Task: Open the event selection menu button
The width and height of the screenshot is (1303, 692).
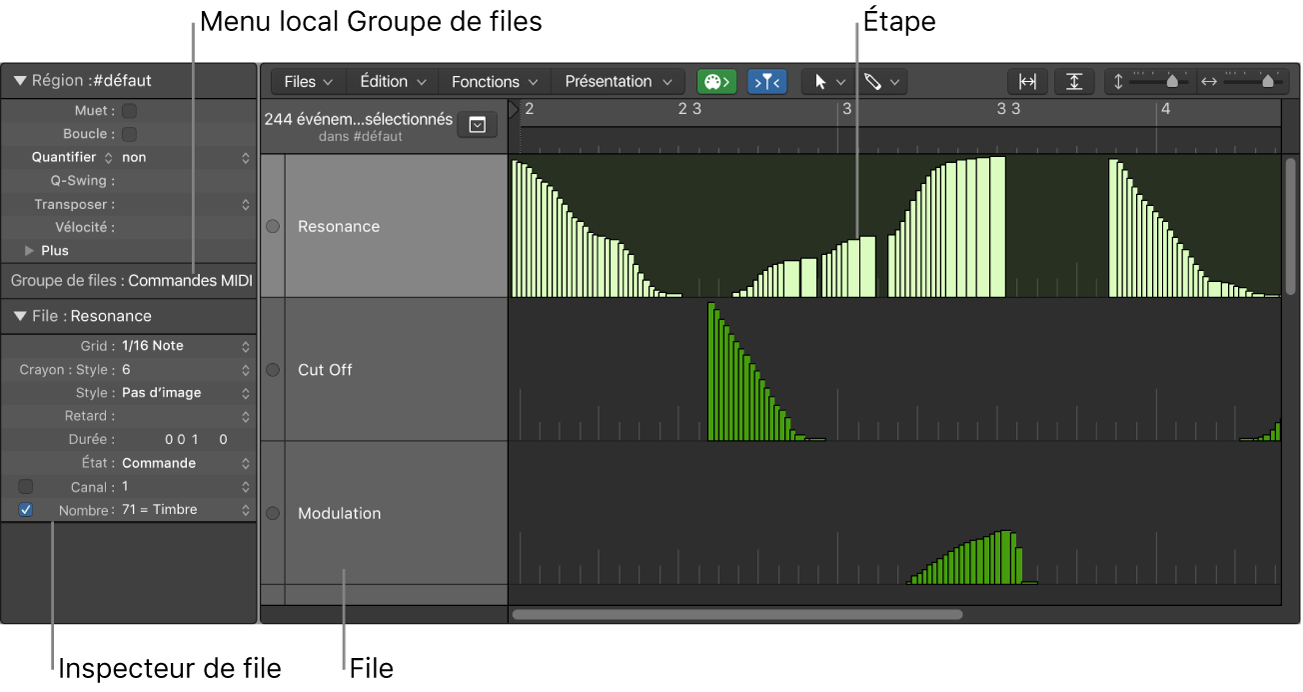Action: (x=477, y=125)
